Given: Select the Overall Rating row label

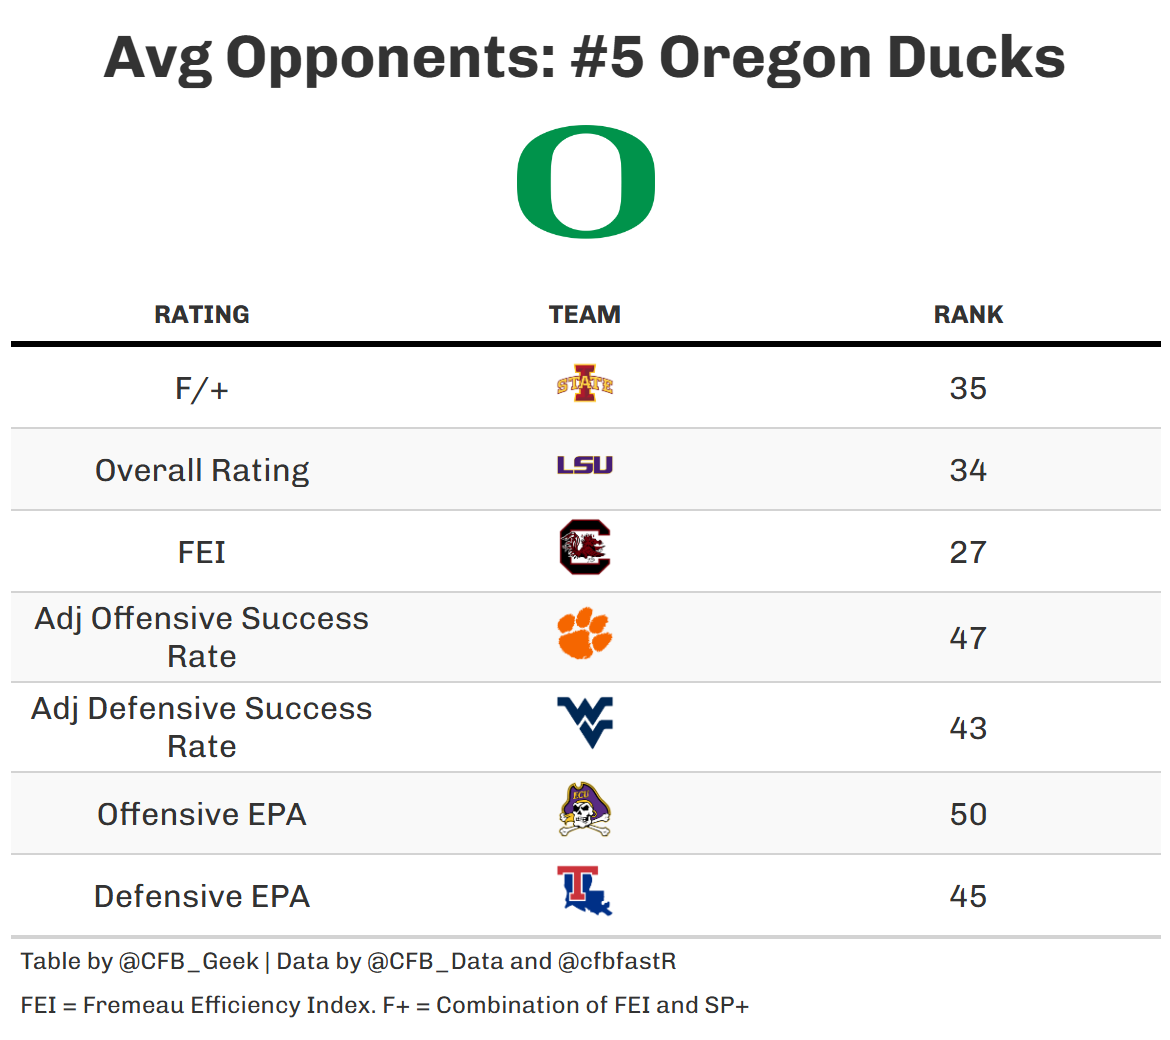Looking at the screenshot, I should [202, 470].
